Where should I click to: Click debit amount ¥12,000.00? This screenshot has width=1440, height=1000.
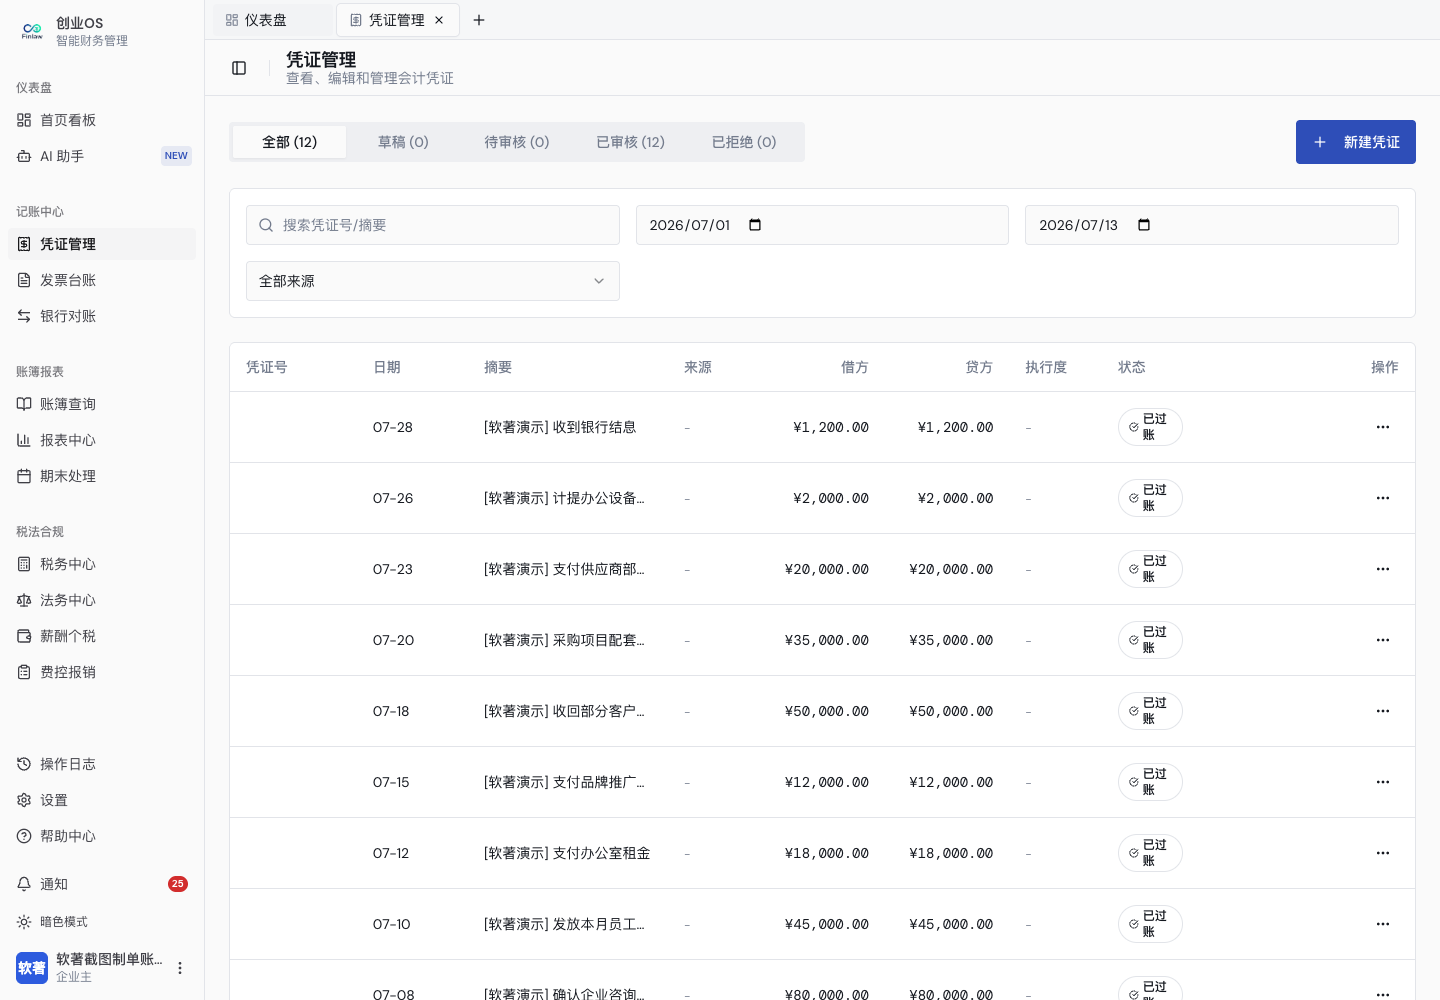pyautogui.click(x=827, y=782)
